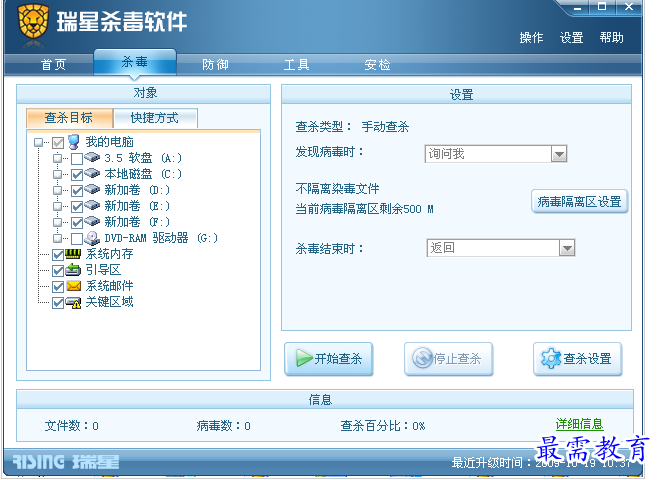Image resolution: width=658 pixels, height=480 pixels.
Task: Click the 文件数：0 status text
Action: [x=72, y=426]
